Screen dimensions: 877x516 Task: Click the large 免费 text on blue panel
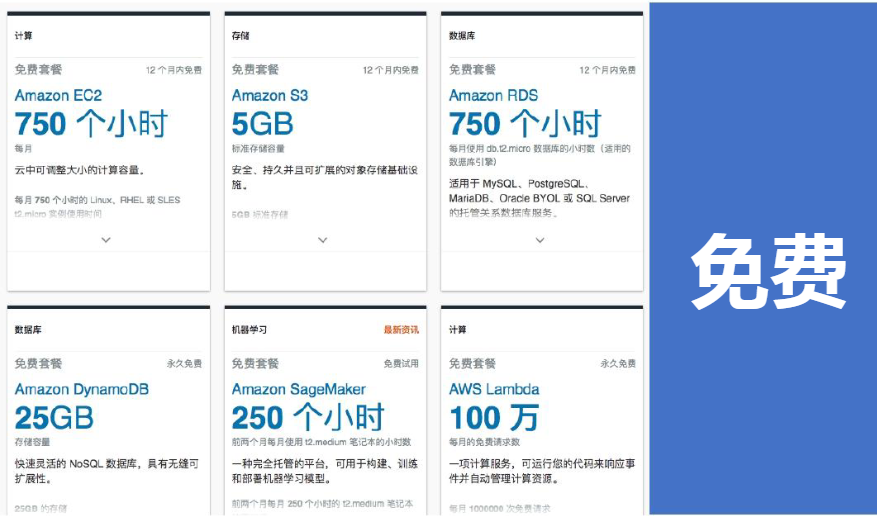click(x=768, y=271)
